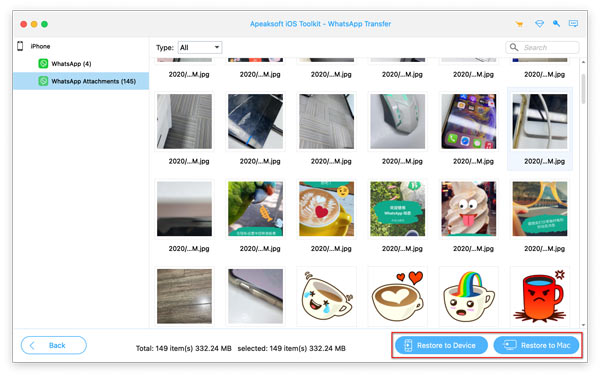This screenshot has width=600, height=377.
Task: Click the iPhone device icon in sidebar
Action: pyautogui.click(x=20, y=46)
